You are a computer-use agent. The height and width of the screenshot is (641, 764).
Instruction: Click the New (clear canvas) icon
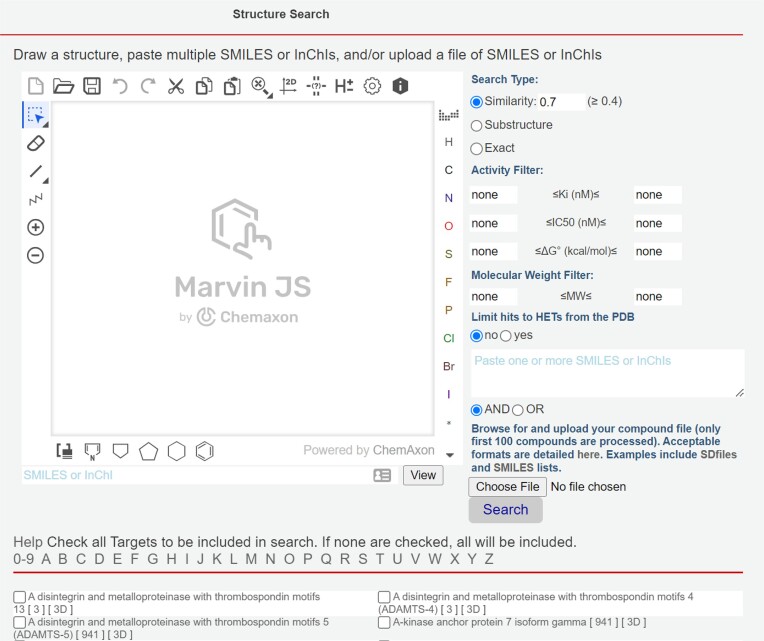pyautogui.click(x=36, y=86)
